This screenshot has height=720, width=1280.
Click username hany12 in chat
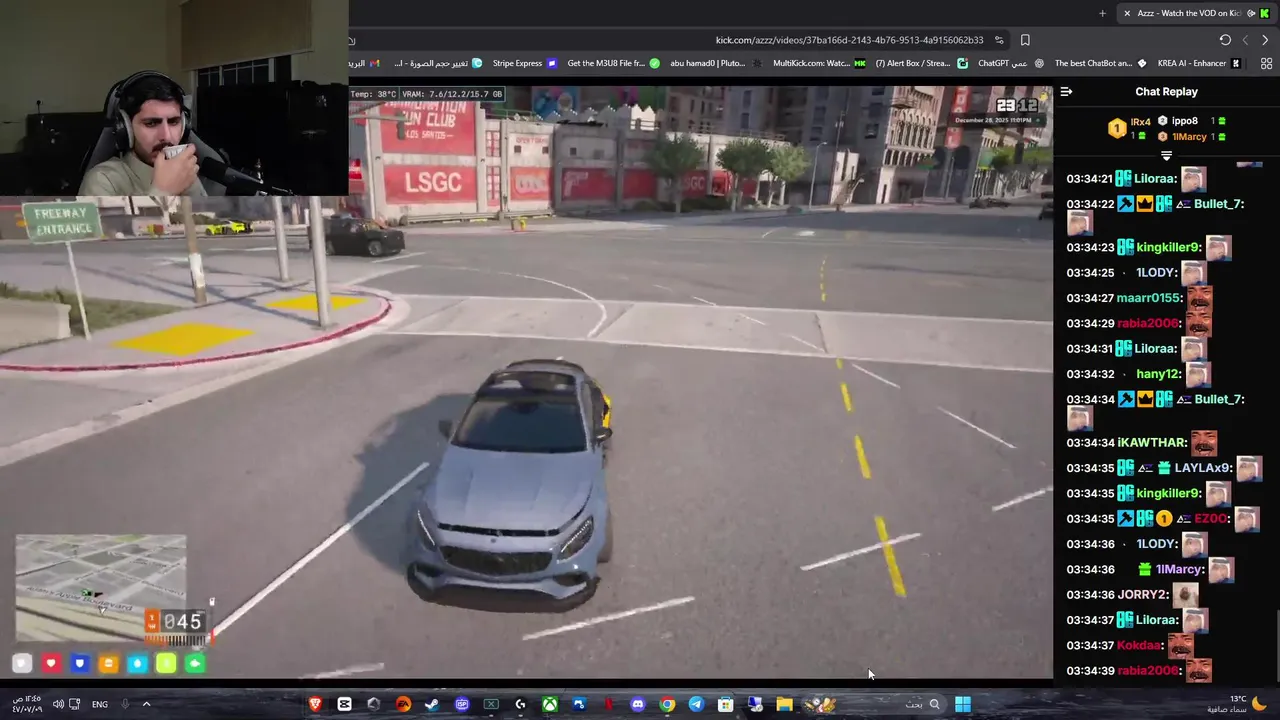[x=1158, y=374]
